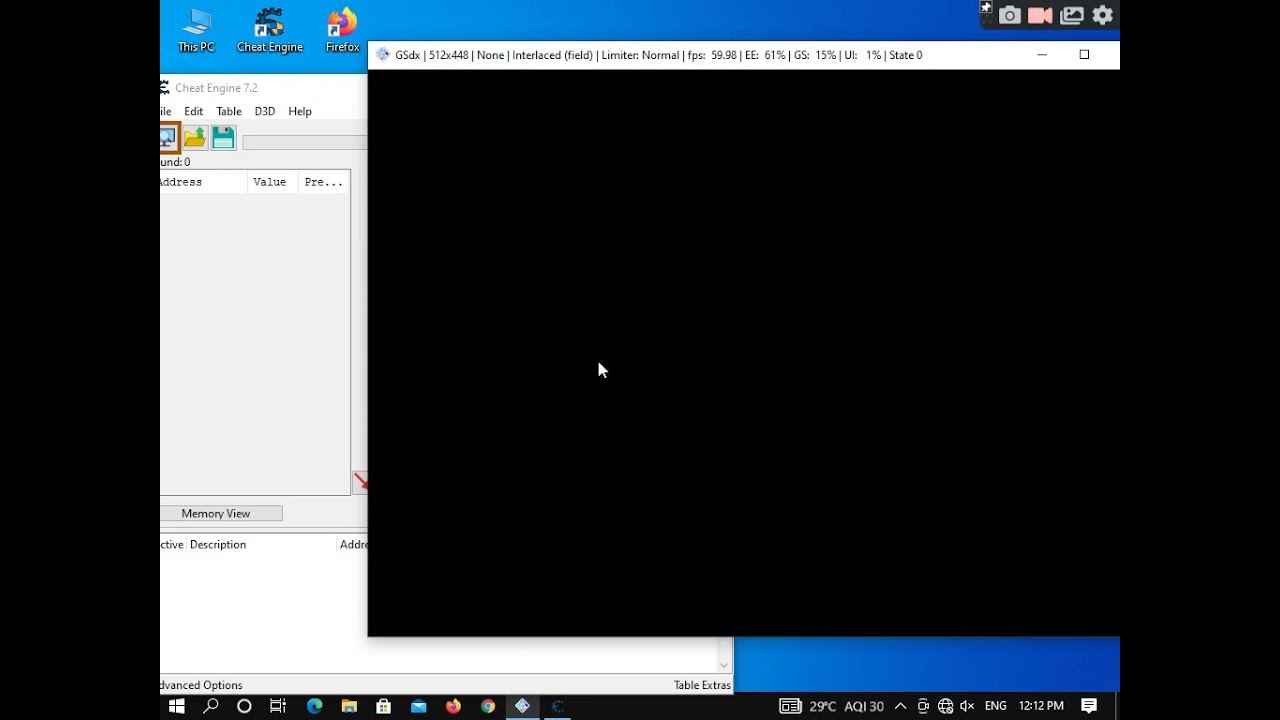Open the network globe icon in tray

[945, 706]
